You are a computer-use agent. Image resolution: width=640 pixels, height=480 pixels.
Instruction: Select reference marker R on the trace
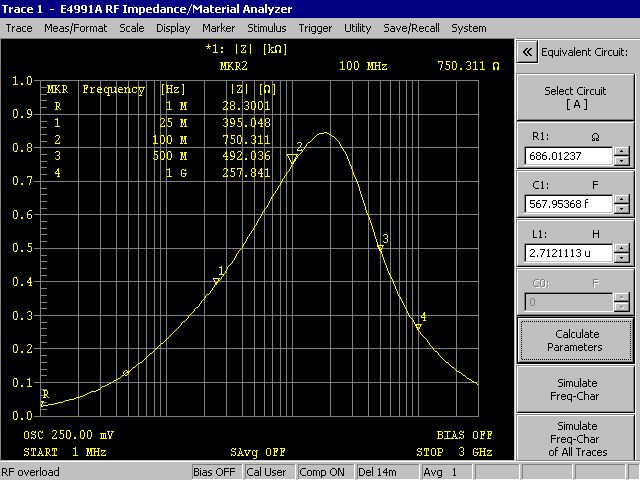click(x=42, y=404)
